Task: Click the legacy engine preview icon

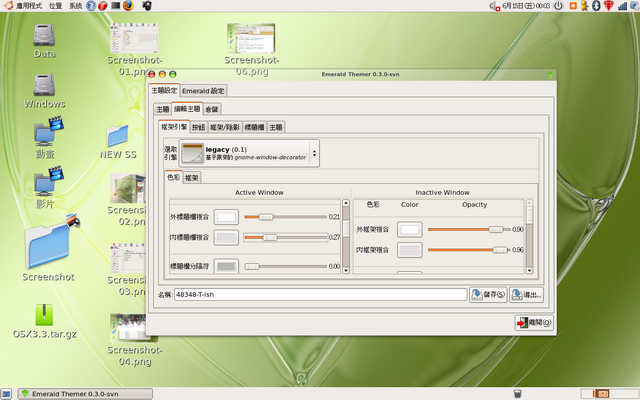Action: point(192,153)
